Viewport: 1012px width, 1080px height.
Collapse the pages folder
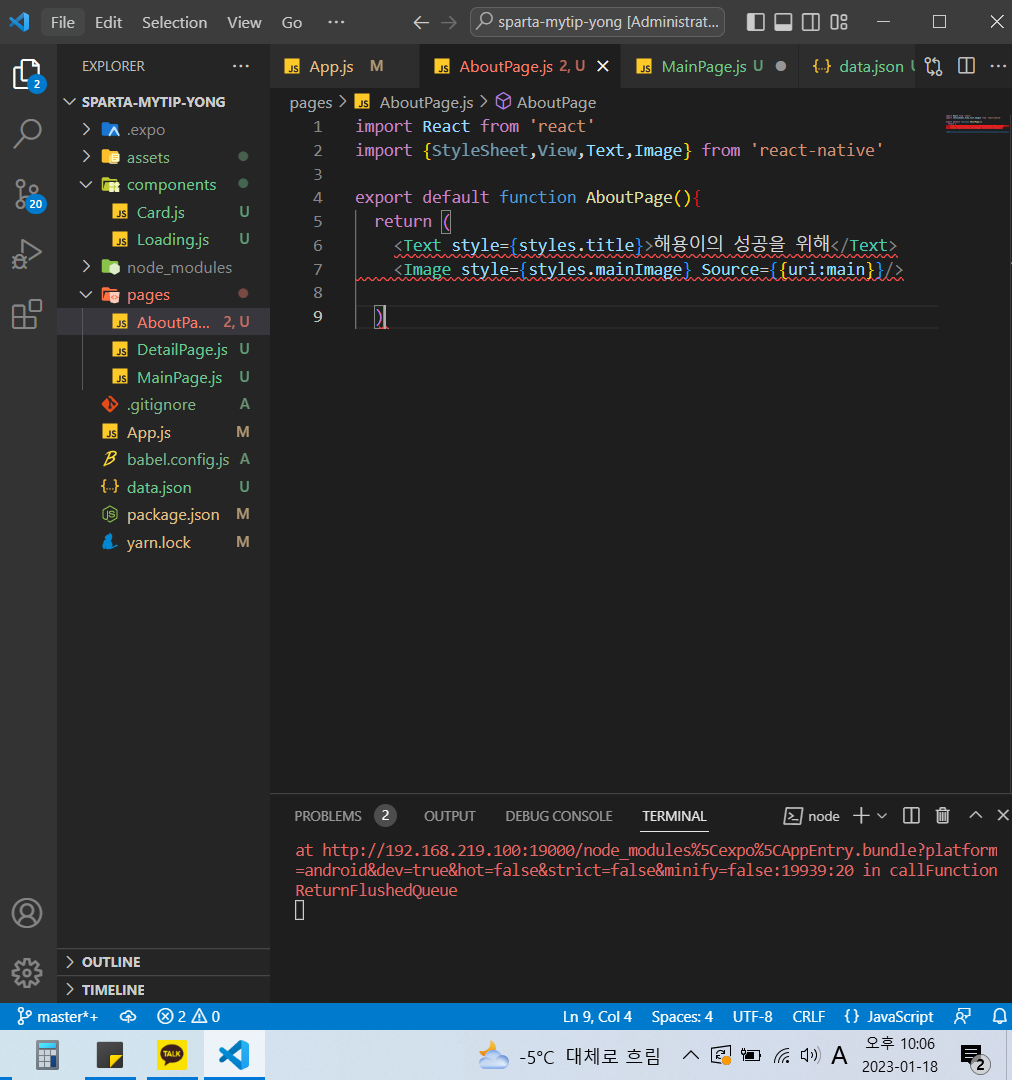[x=163, y=295]
